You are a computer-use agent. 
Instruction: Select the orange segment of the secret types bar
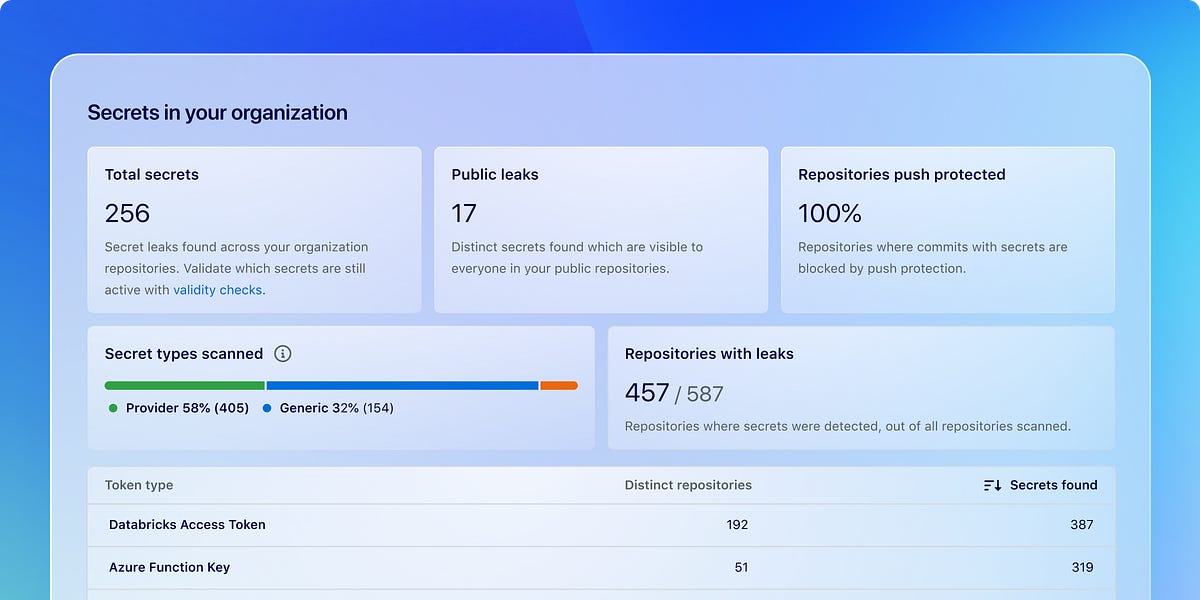click(559, 385)
